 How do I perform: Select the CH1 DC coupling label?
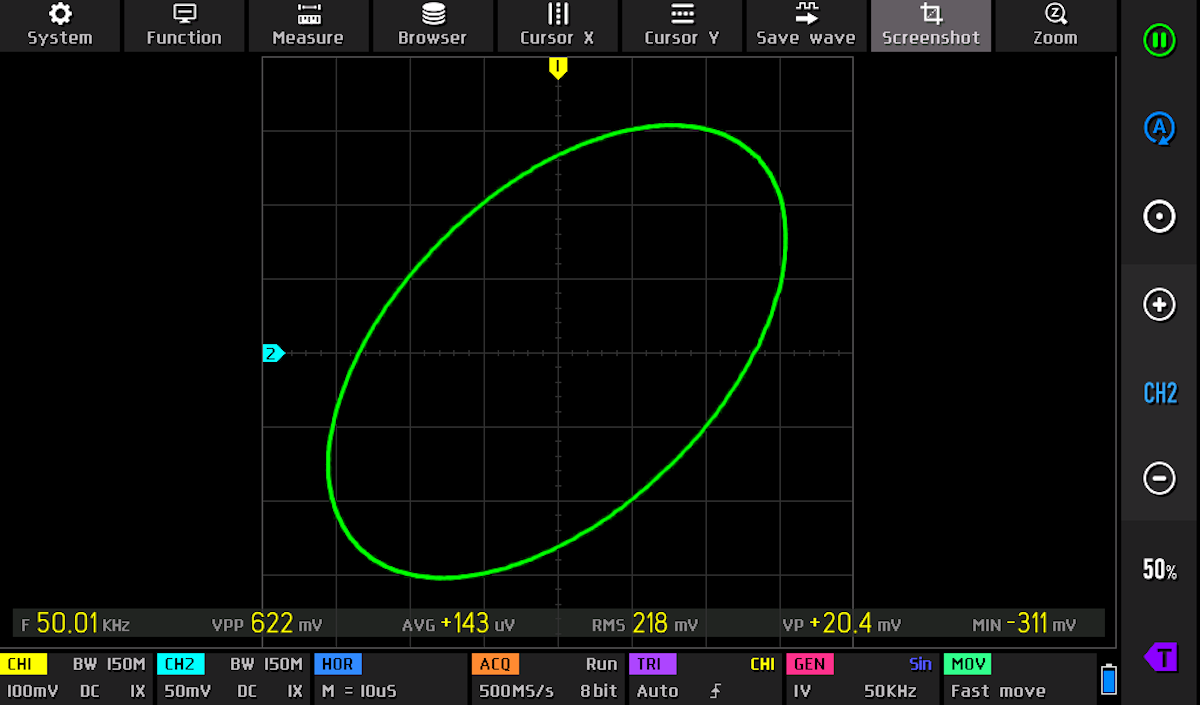click(x=89, y=691)
